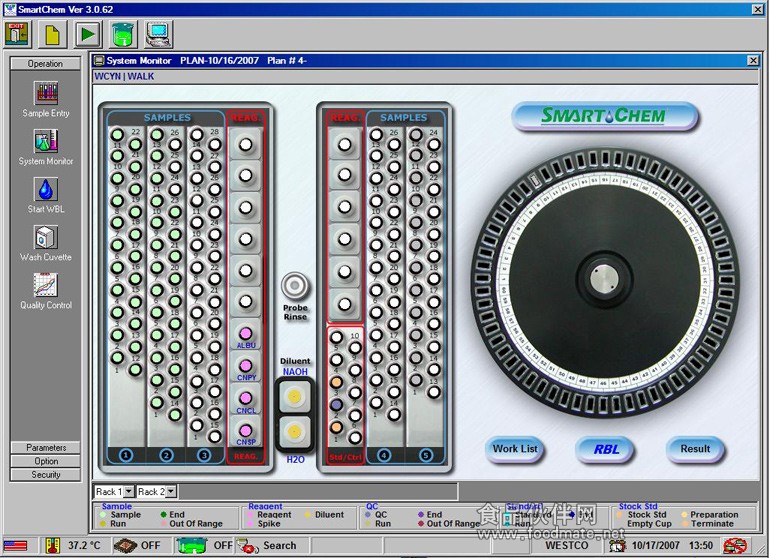Image resolution: width=770 pixels, height=558 pixels.
Task: Click the green beaker toolbar icon
Action: tap(123, 34)
